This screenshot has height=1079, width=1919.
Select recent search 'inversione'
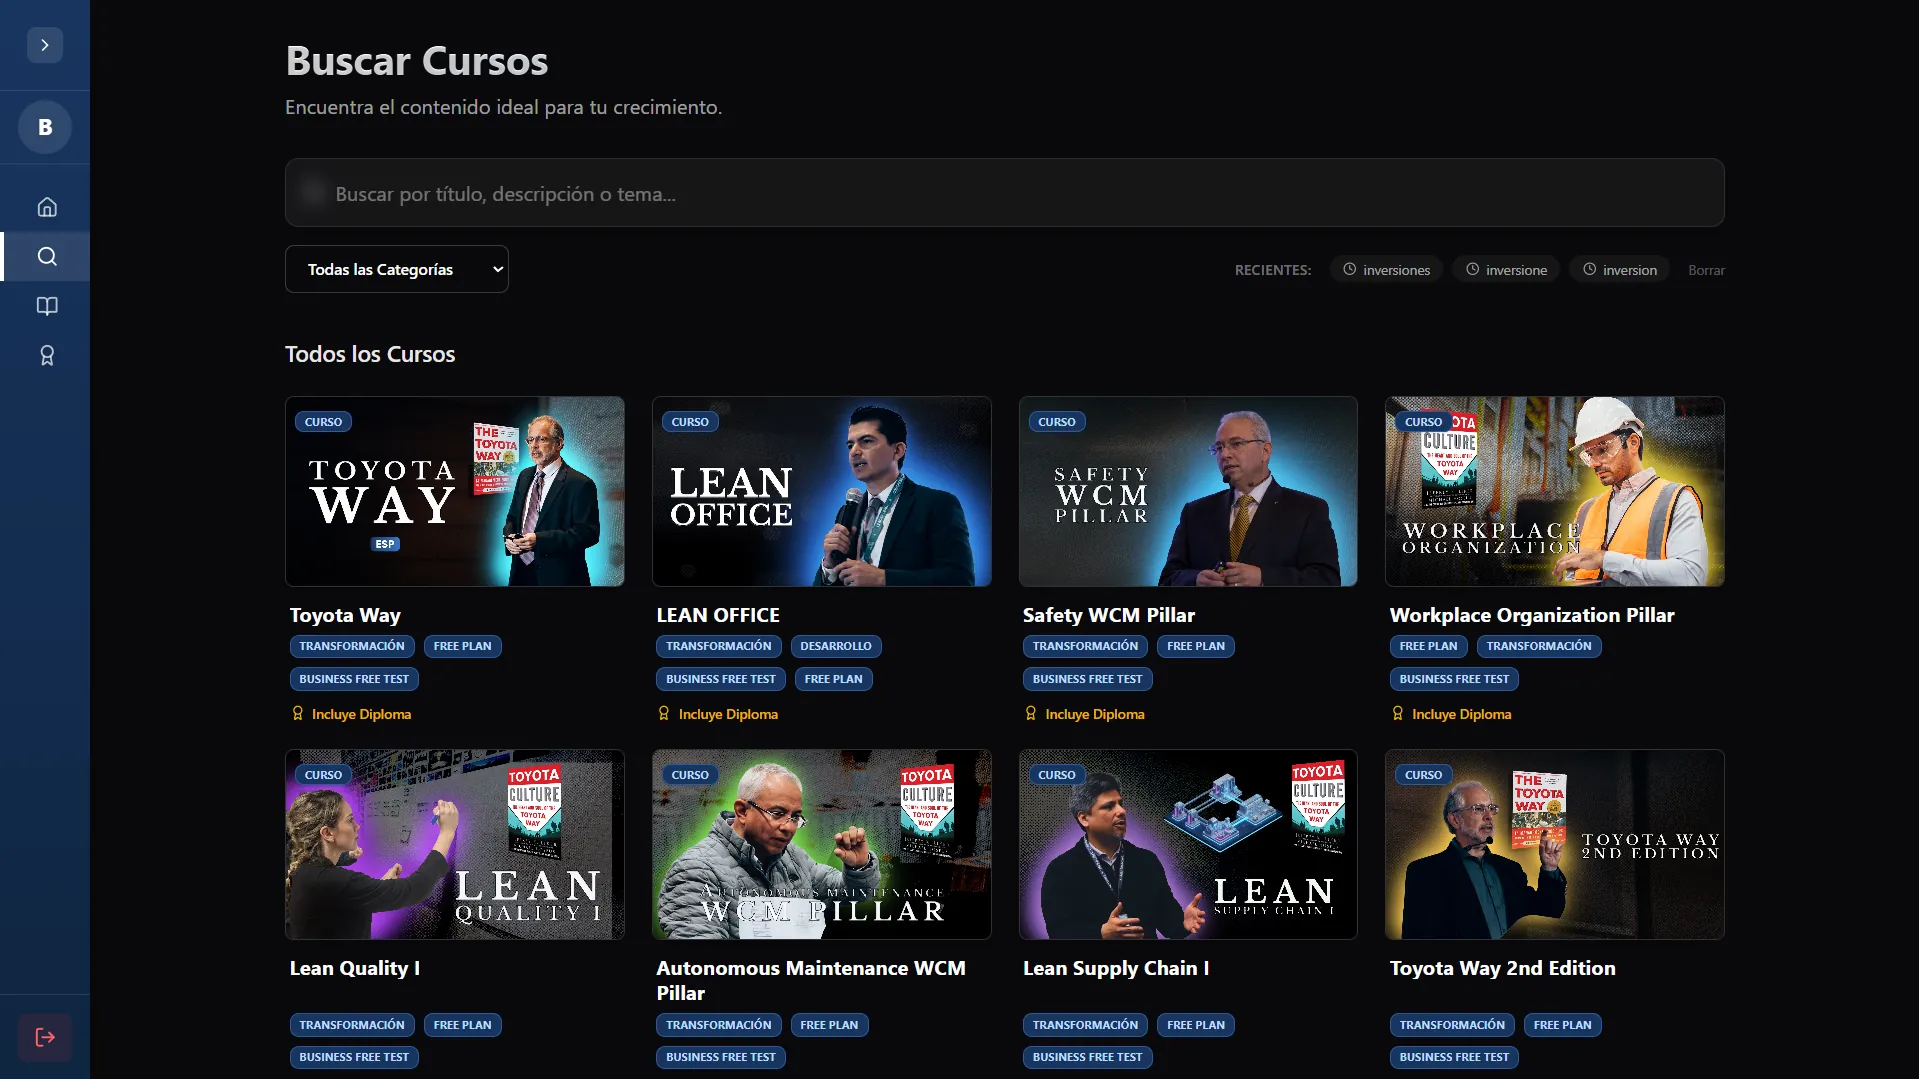pos(1506,270)
